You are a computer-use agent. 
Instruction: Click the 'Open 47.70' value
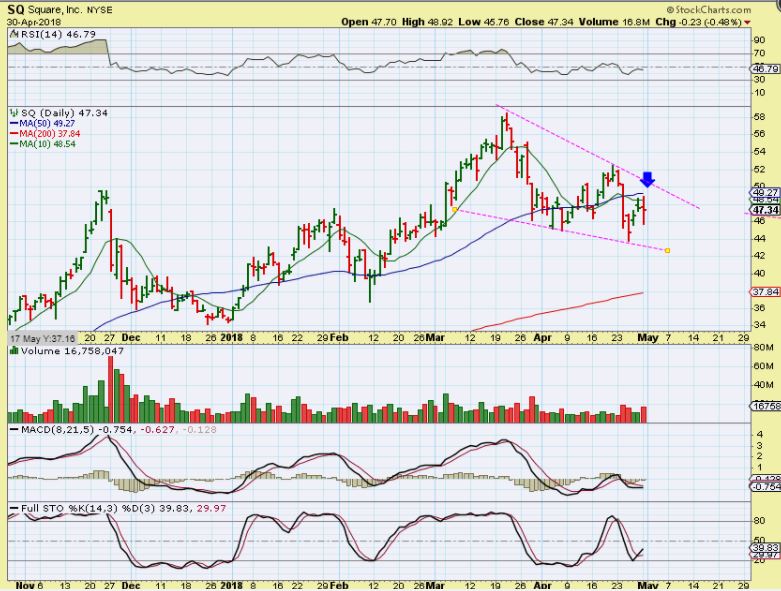coord(369,22)
